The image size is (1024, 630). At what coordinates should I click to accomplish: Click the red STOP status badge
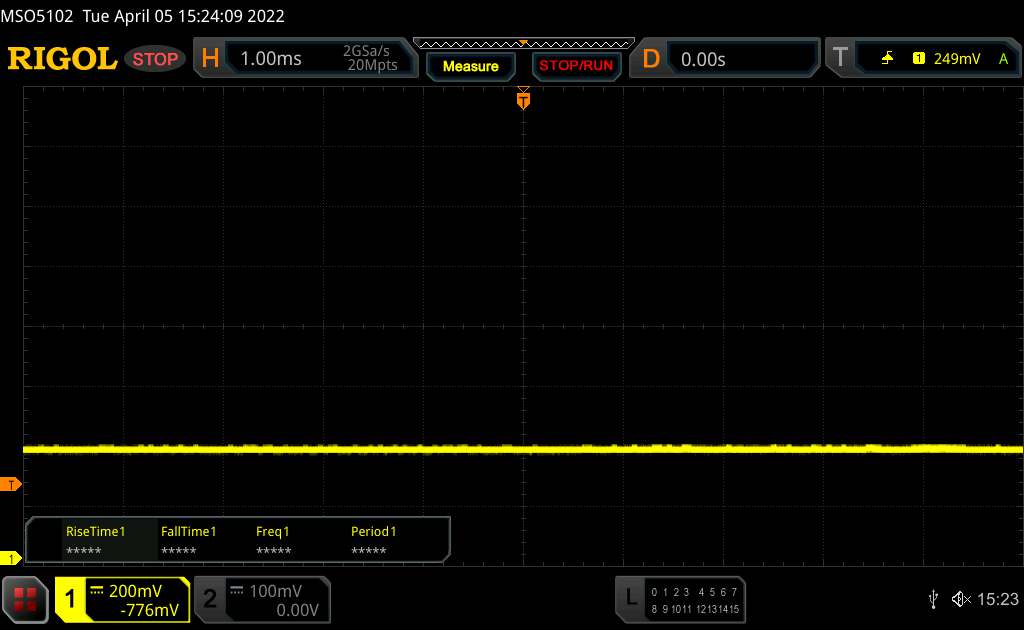click(x=155, y=59)
